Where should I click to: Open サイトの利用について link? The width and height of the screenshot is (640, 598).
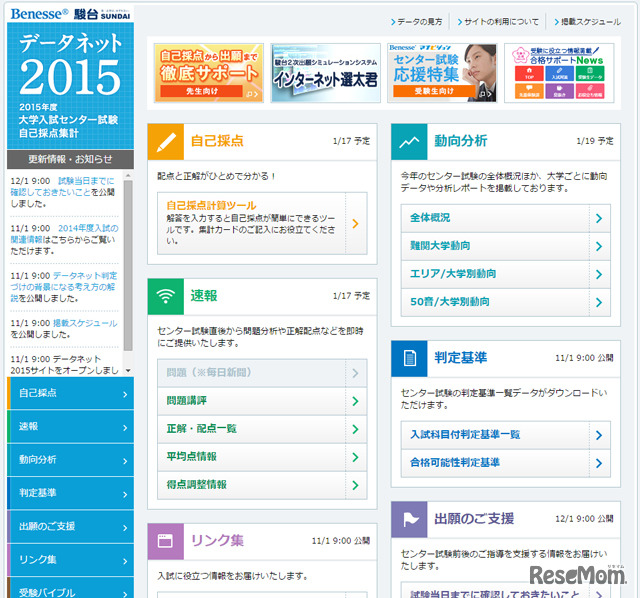[x=498, y=22]
